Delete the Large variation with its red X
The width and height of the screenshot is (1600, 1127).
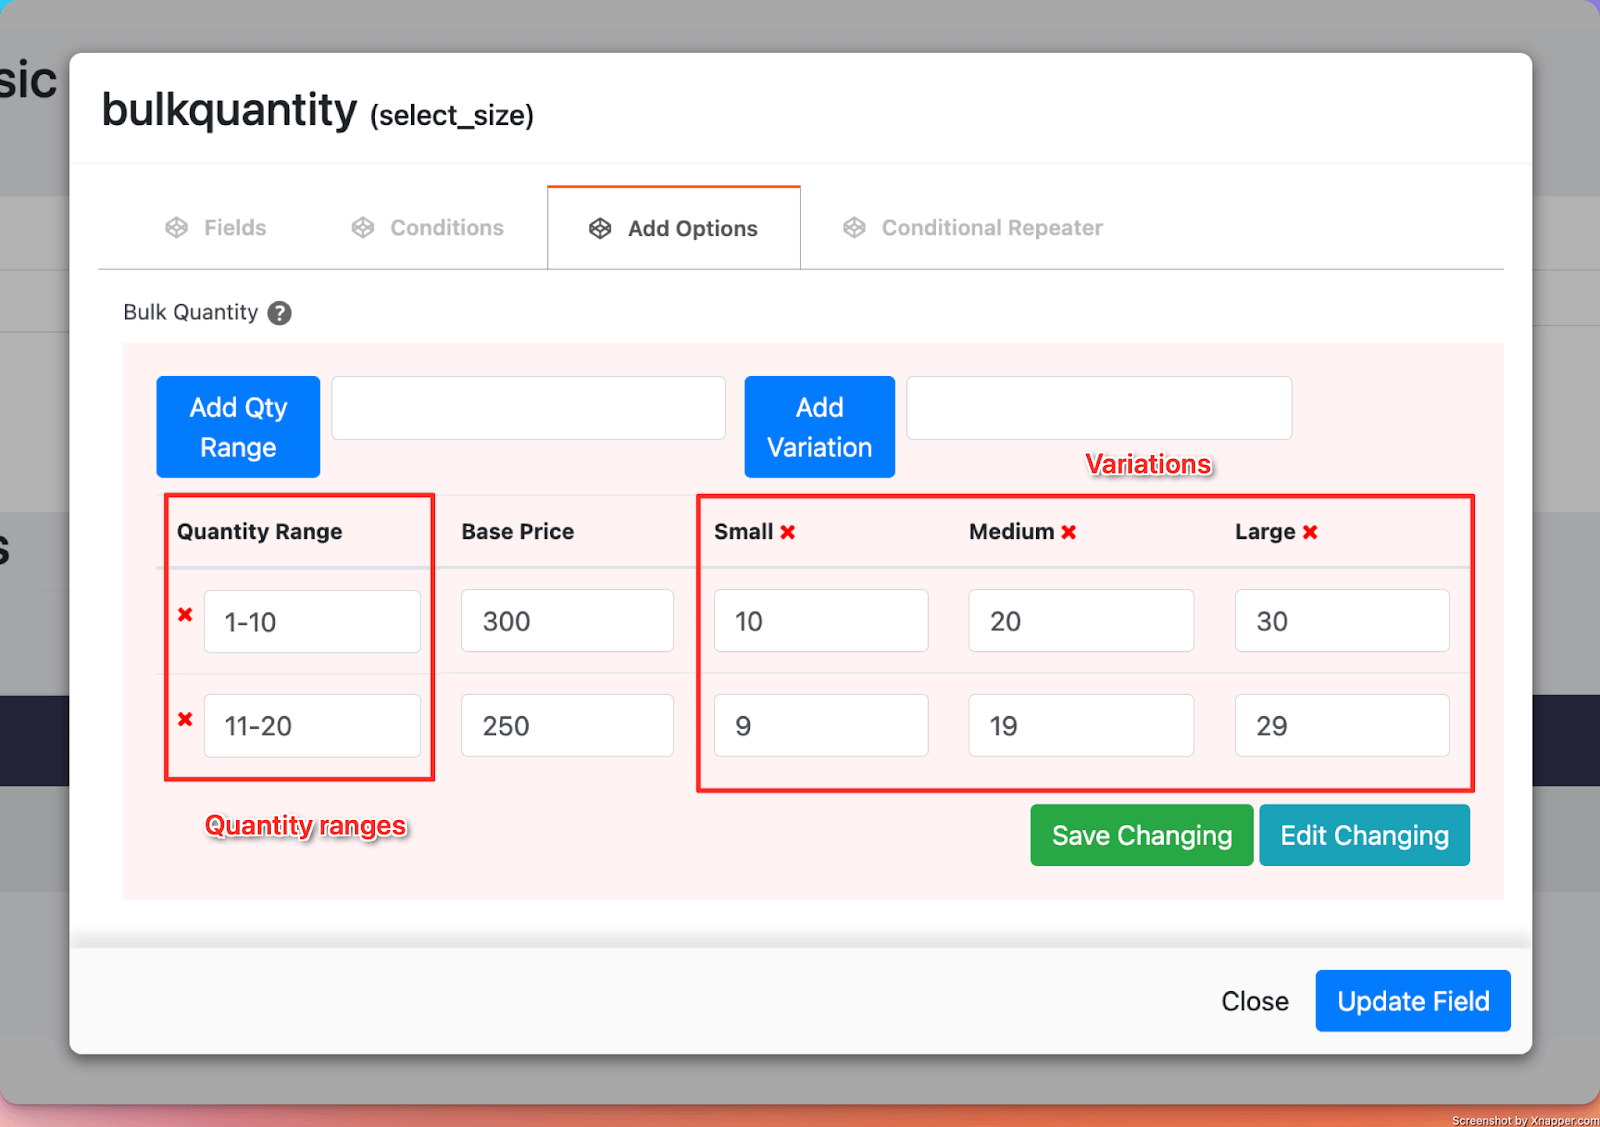1310,532
